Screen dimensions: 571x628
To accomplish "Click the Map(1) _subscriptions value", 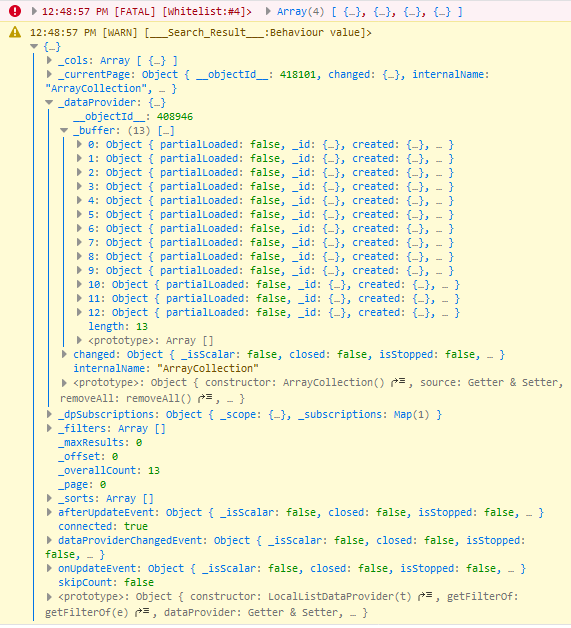I will [x=411, y=415].
